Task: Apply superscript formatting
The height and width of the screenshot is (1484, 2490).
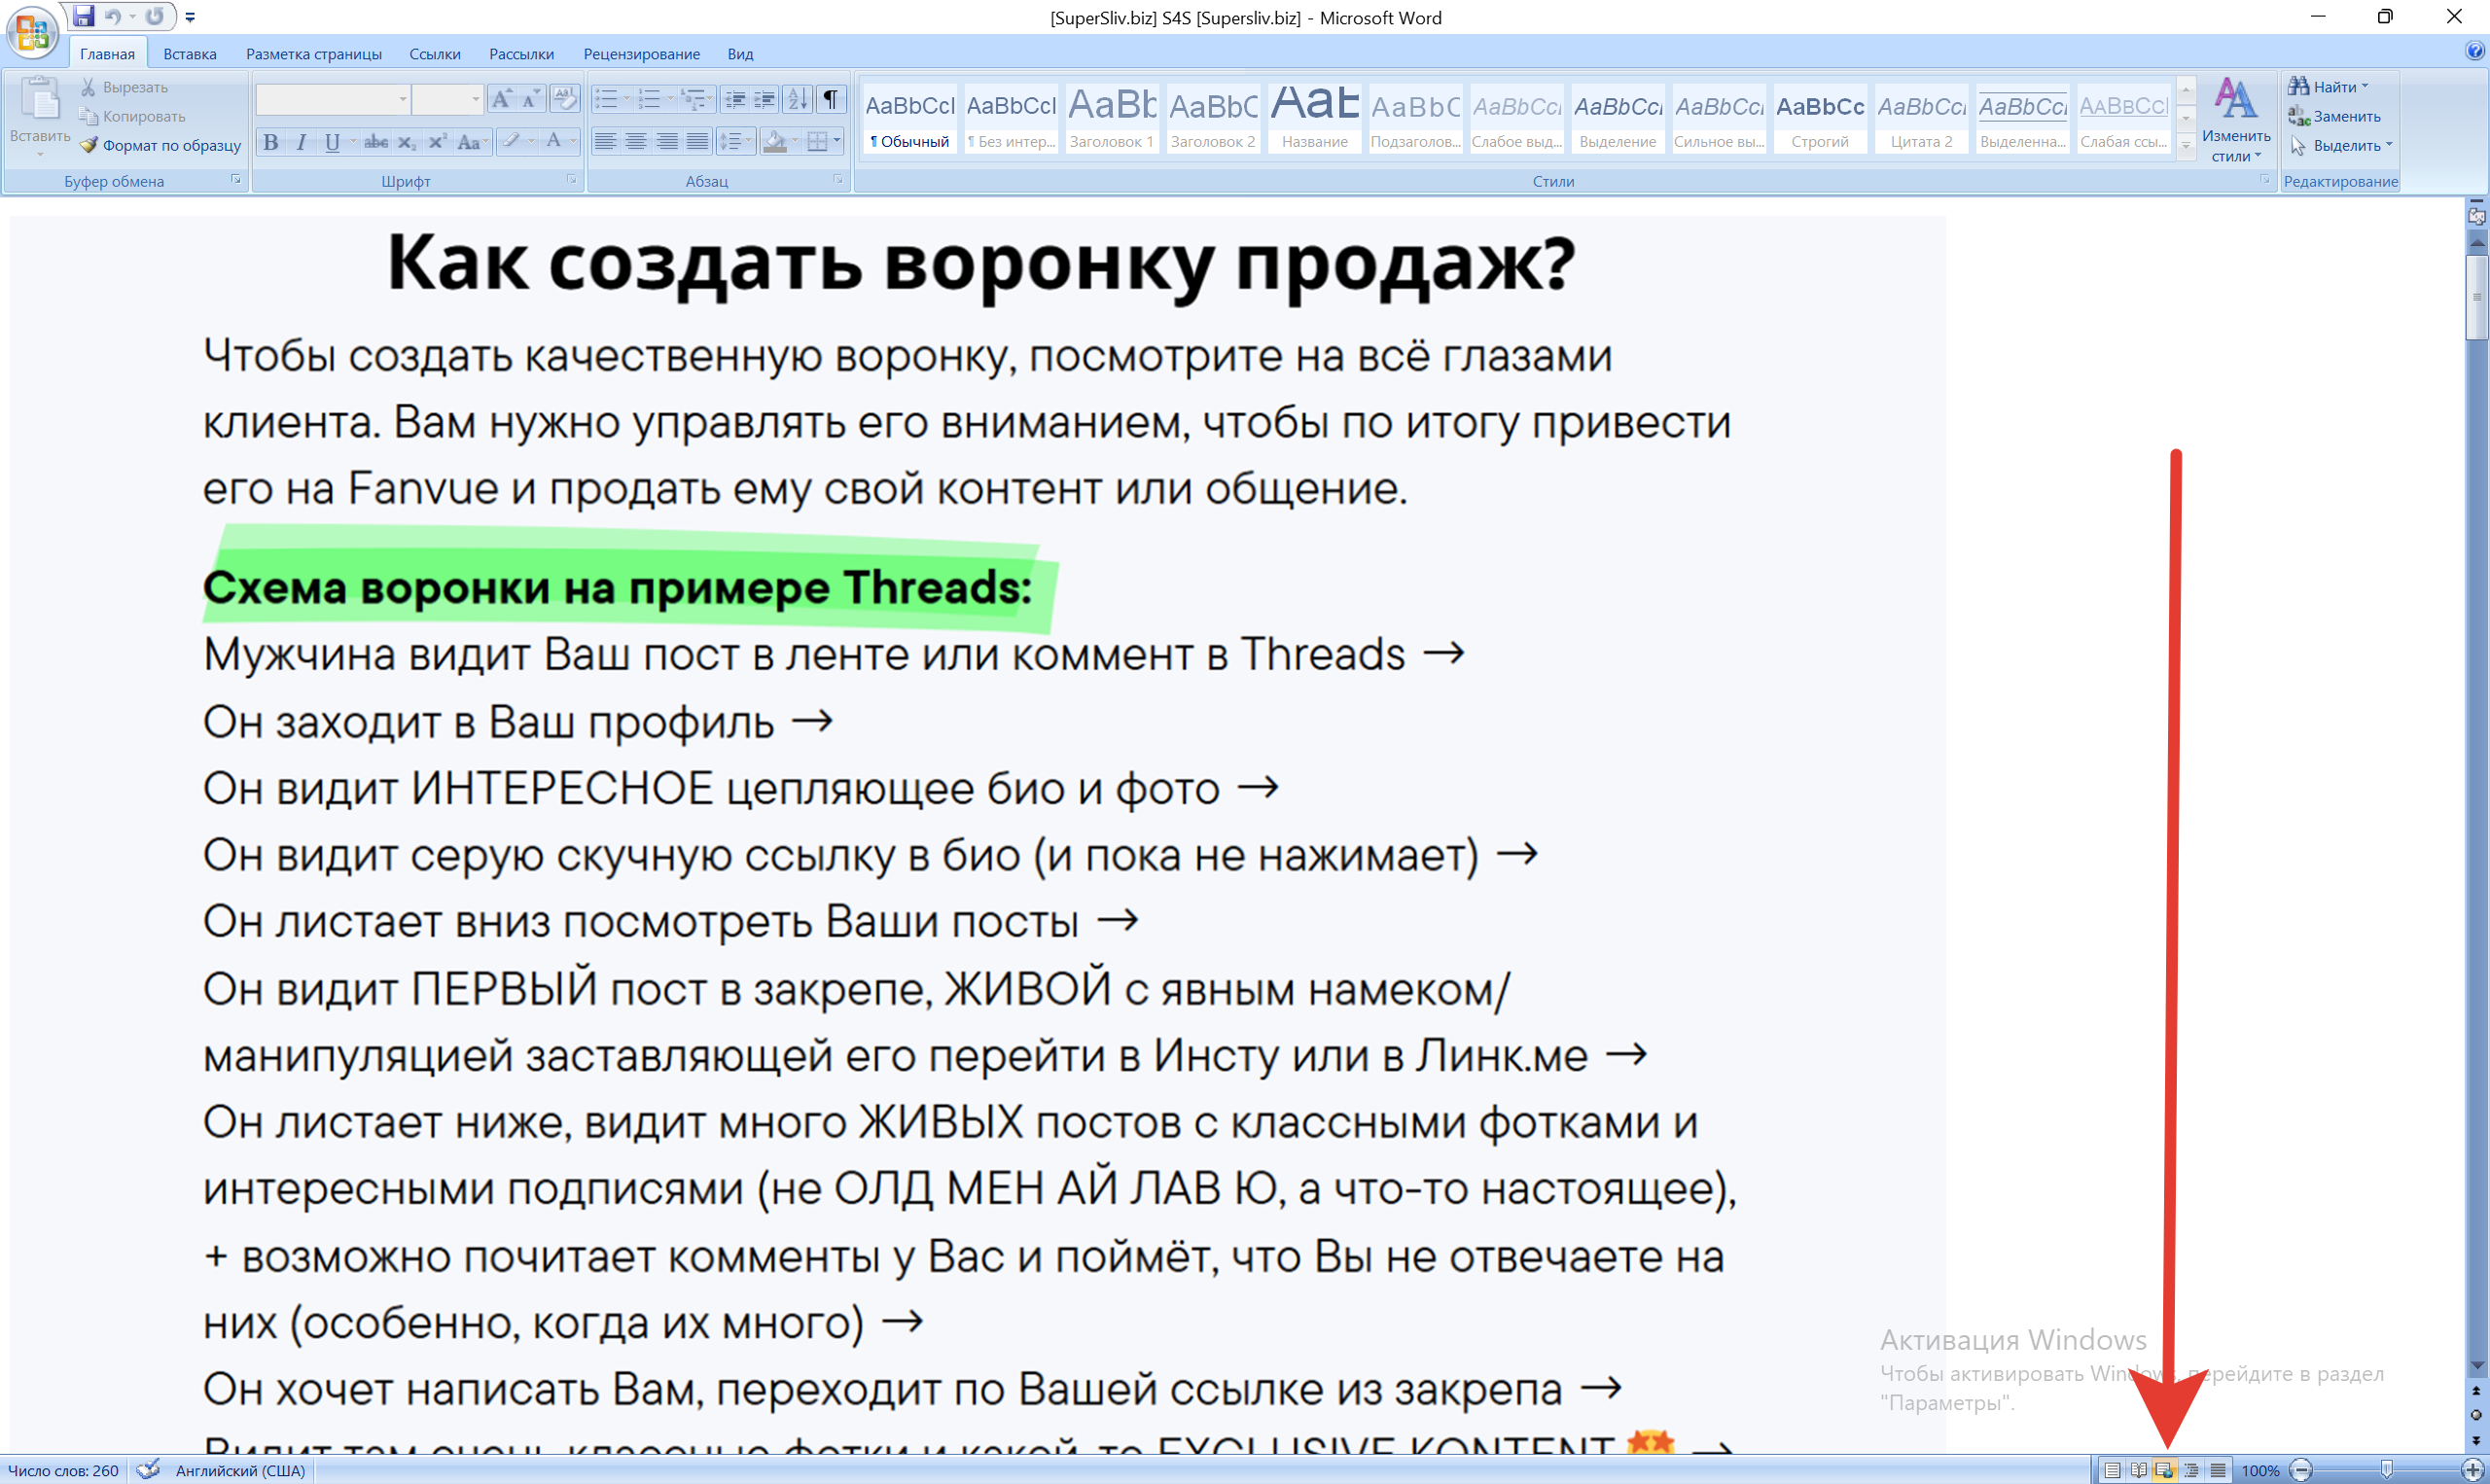Action: (x=437, y=142)
